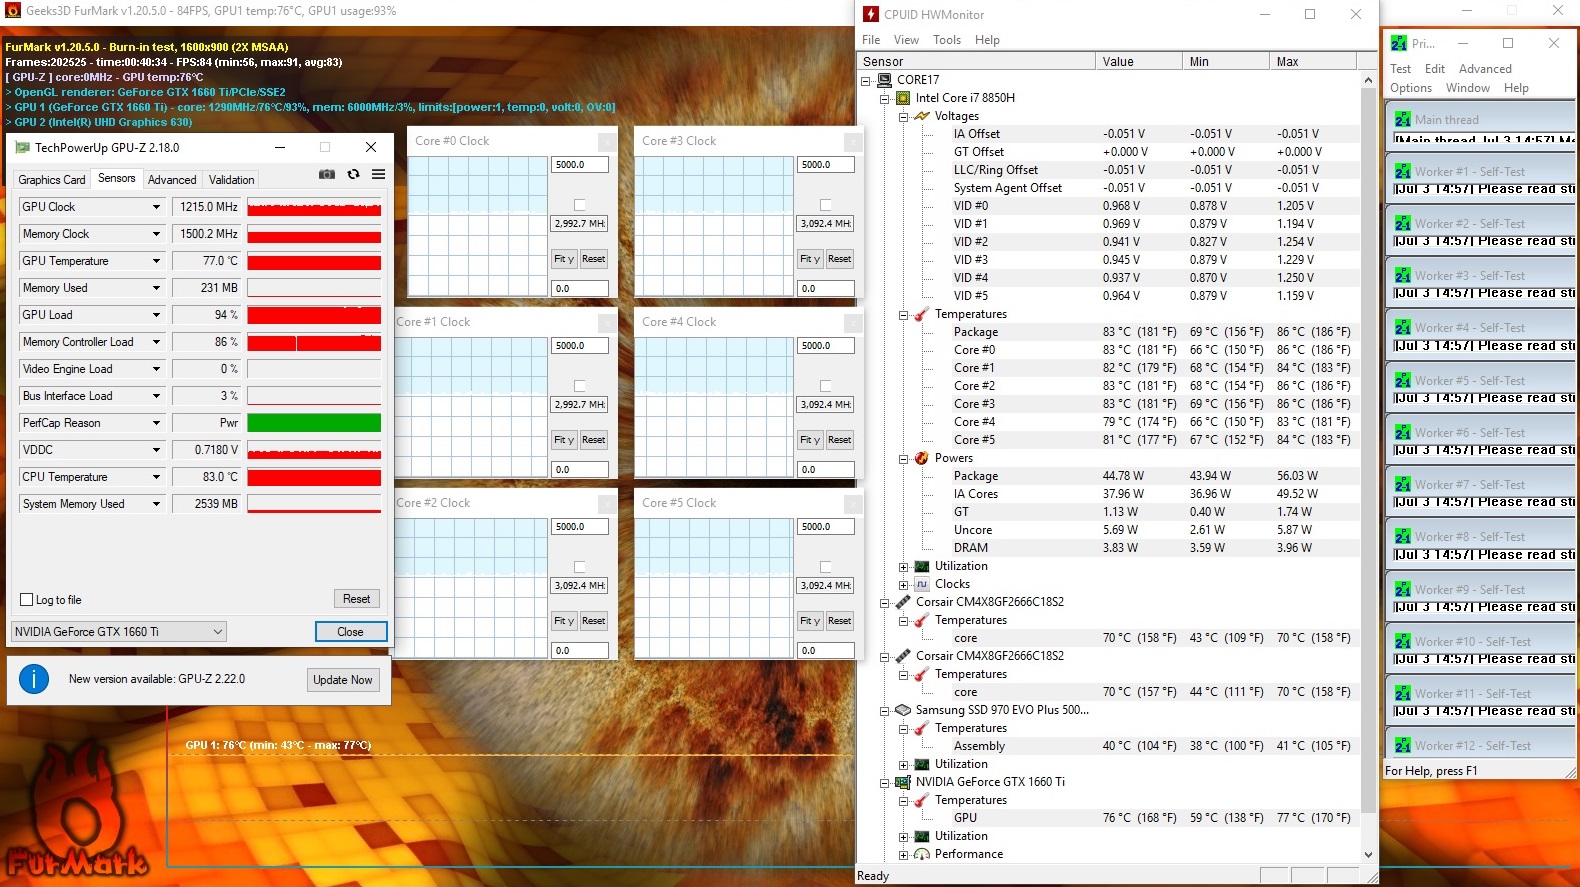Tick the checkbox in Core #5 Clock window
The width and height of the screenshot is (1580, 887).
[825, 567]
